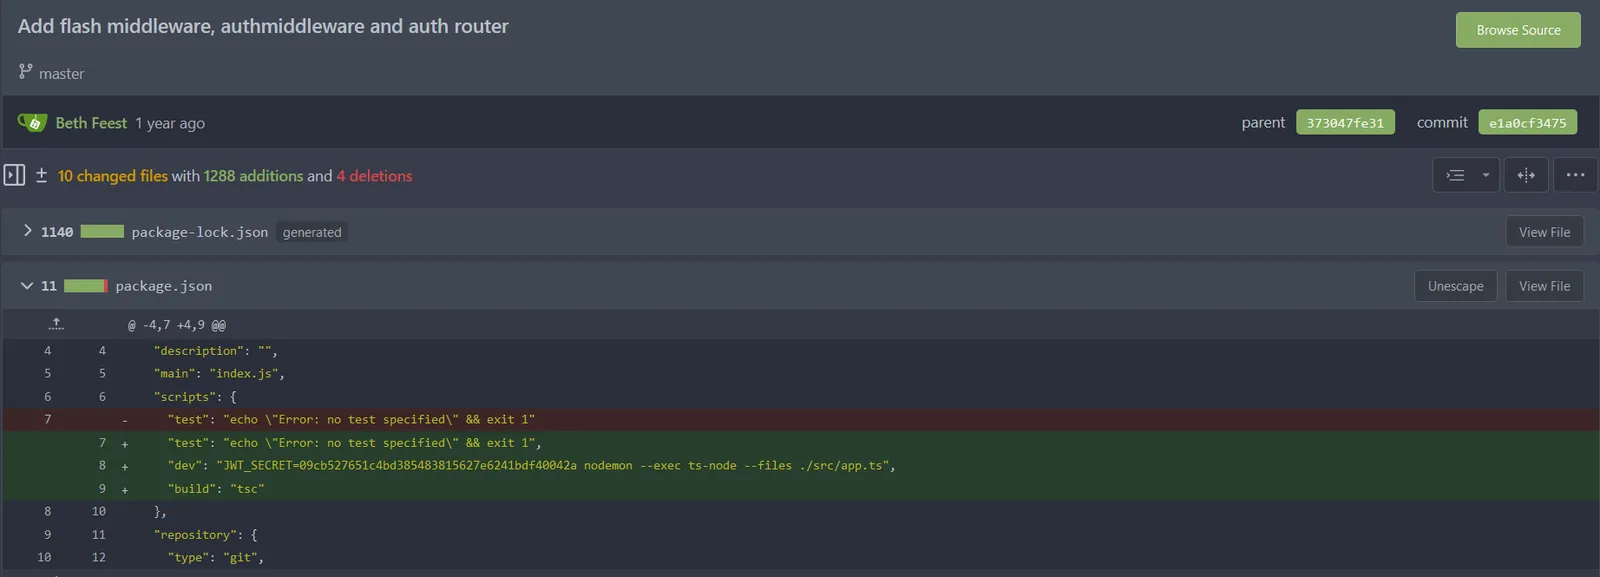This screenshot has width=1600, height=577.
Task: Click the branch icon beside master
Action: click(x=26, y=72)
